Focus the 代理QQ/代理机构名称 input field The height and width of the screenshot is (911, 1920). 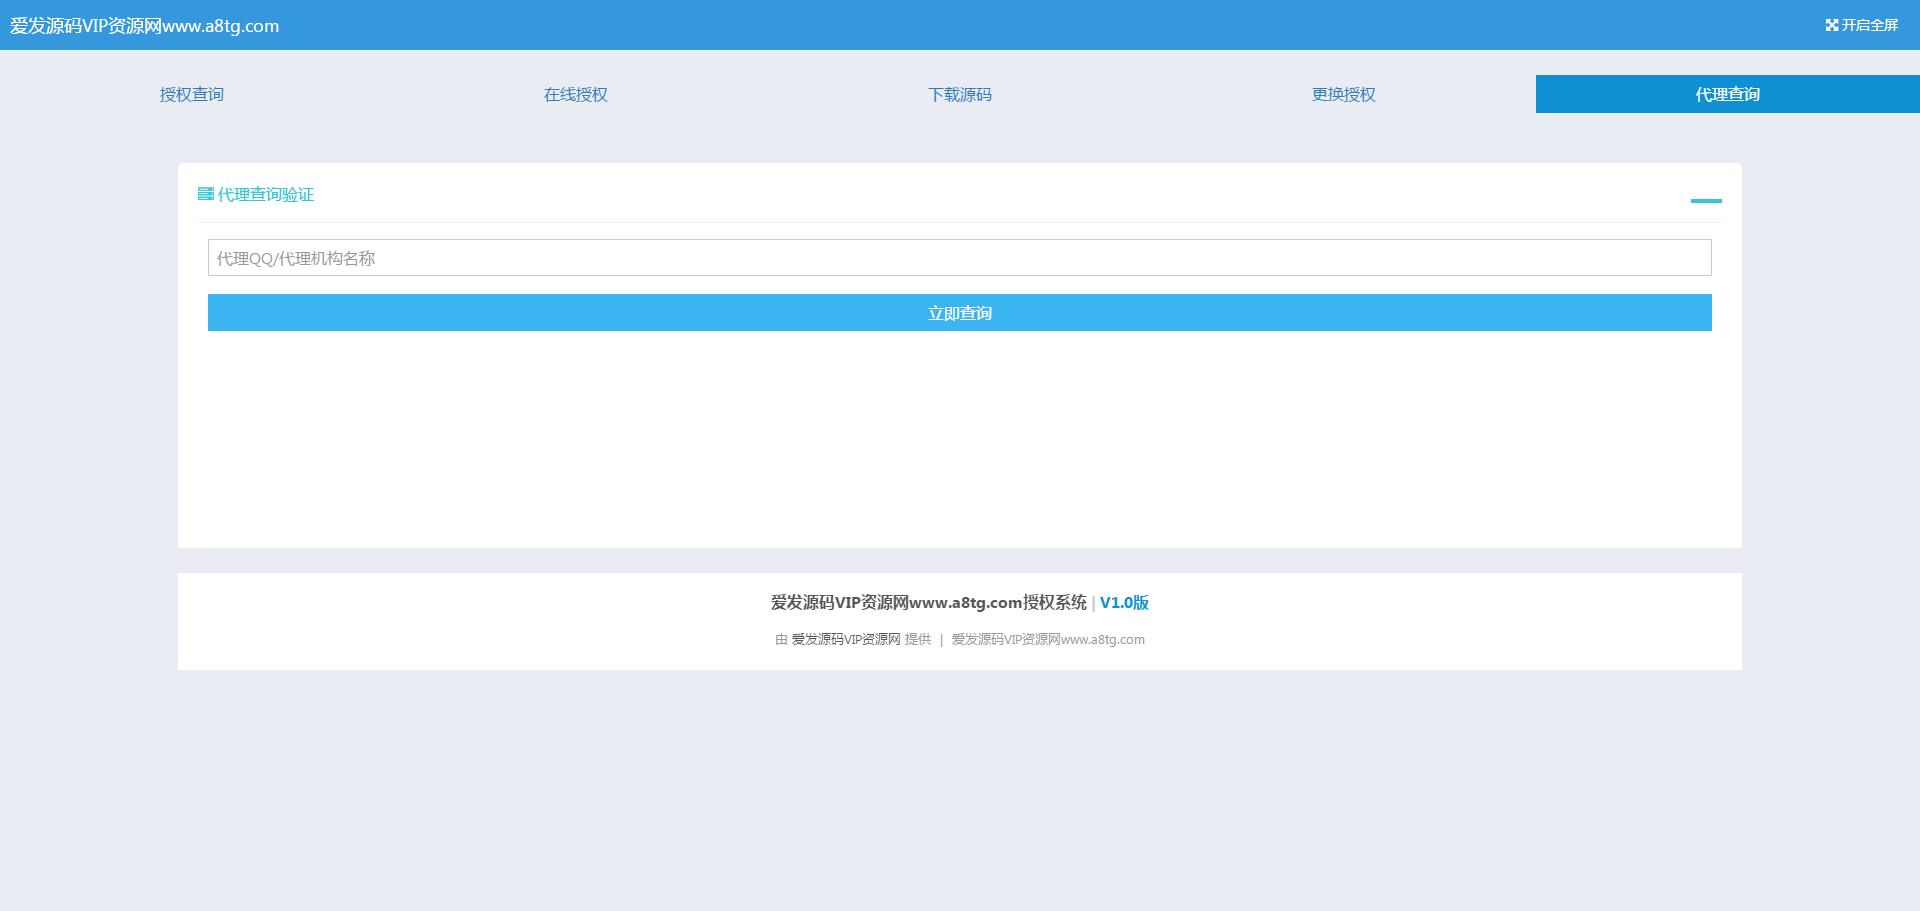coord(960,258)
